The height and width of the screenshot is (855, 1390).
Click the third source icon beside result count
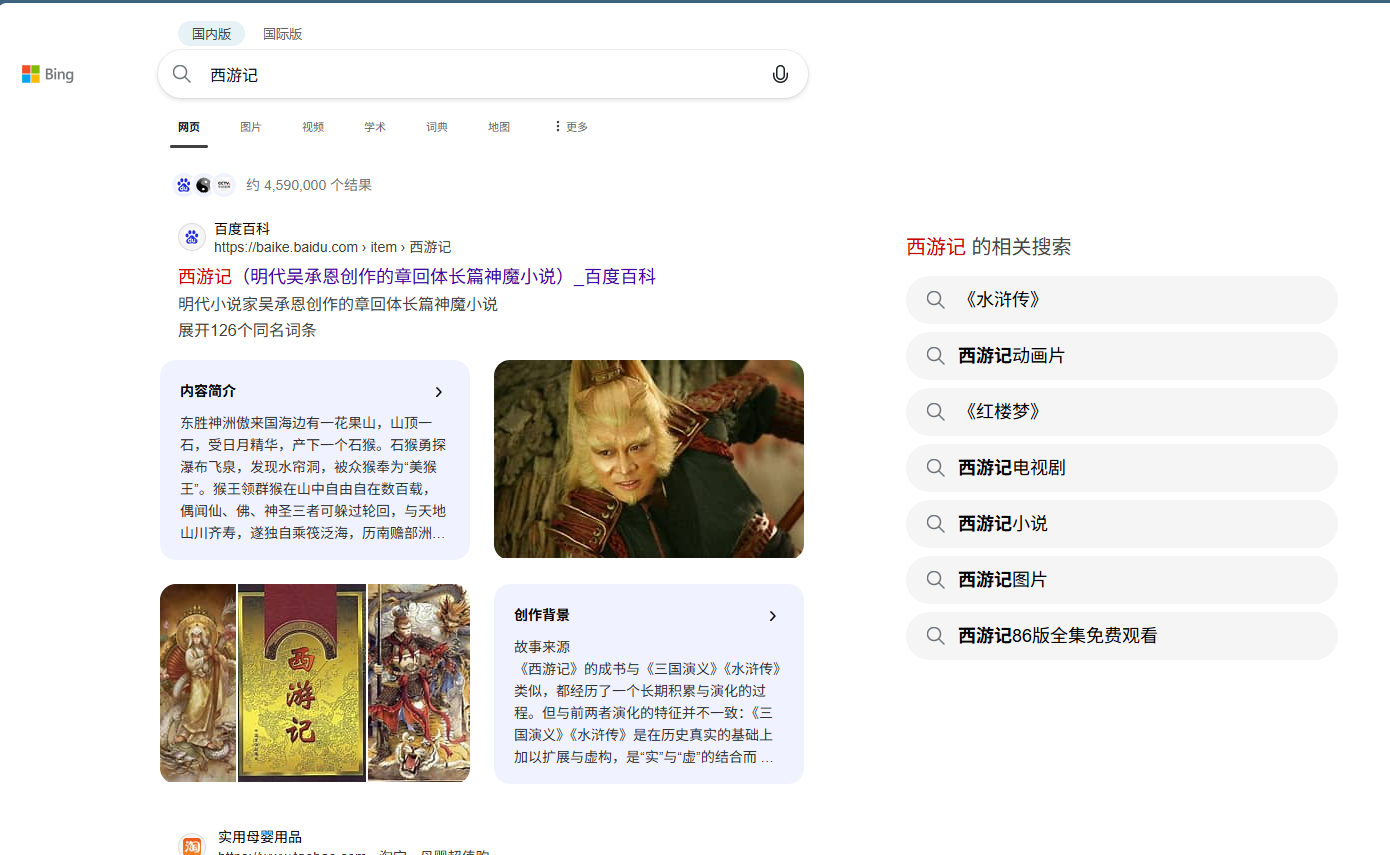224,185
